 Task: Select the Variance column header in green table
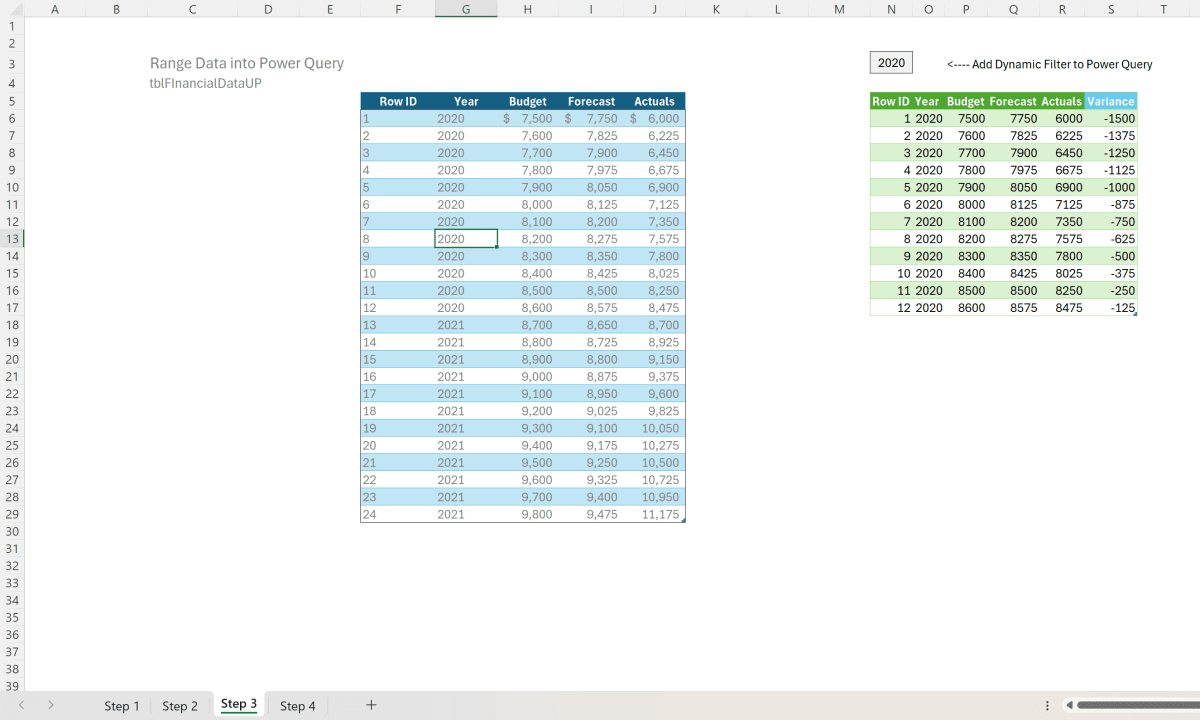(x=1110, y=101)
